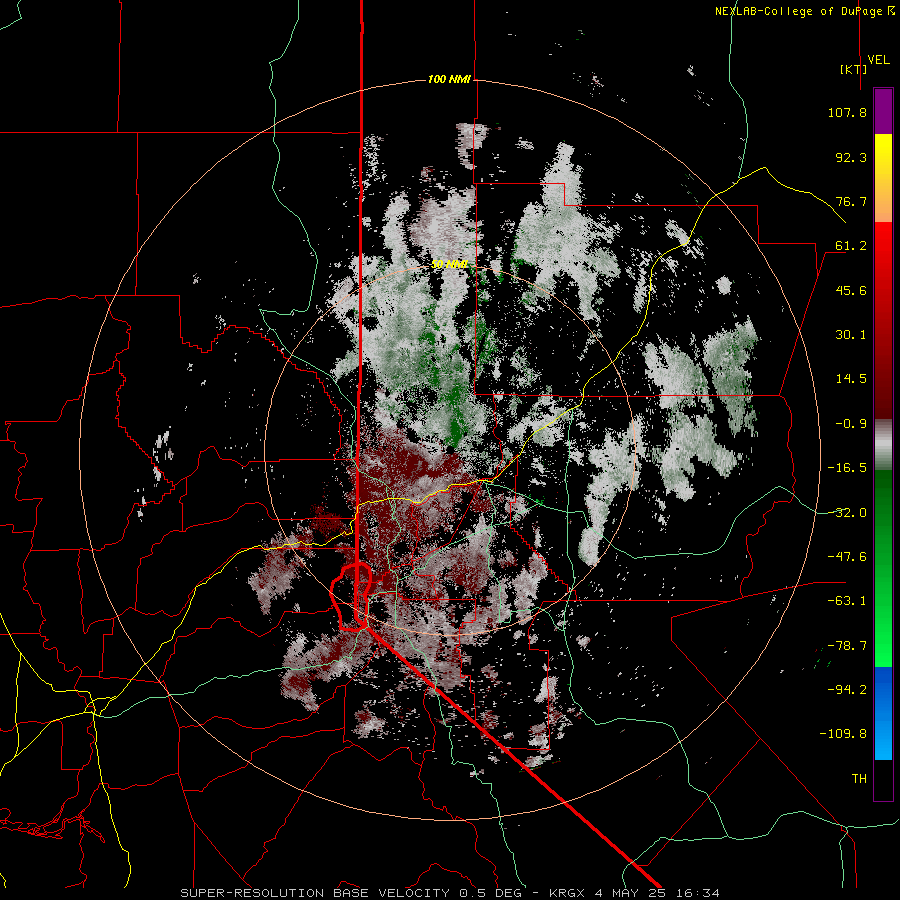Click the -16.5 velocity legend value
Screen dimensions: 900x900
tap(847, 468)
